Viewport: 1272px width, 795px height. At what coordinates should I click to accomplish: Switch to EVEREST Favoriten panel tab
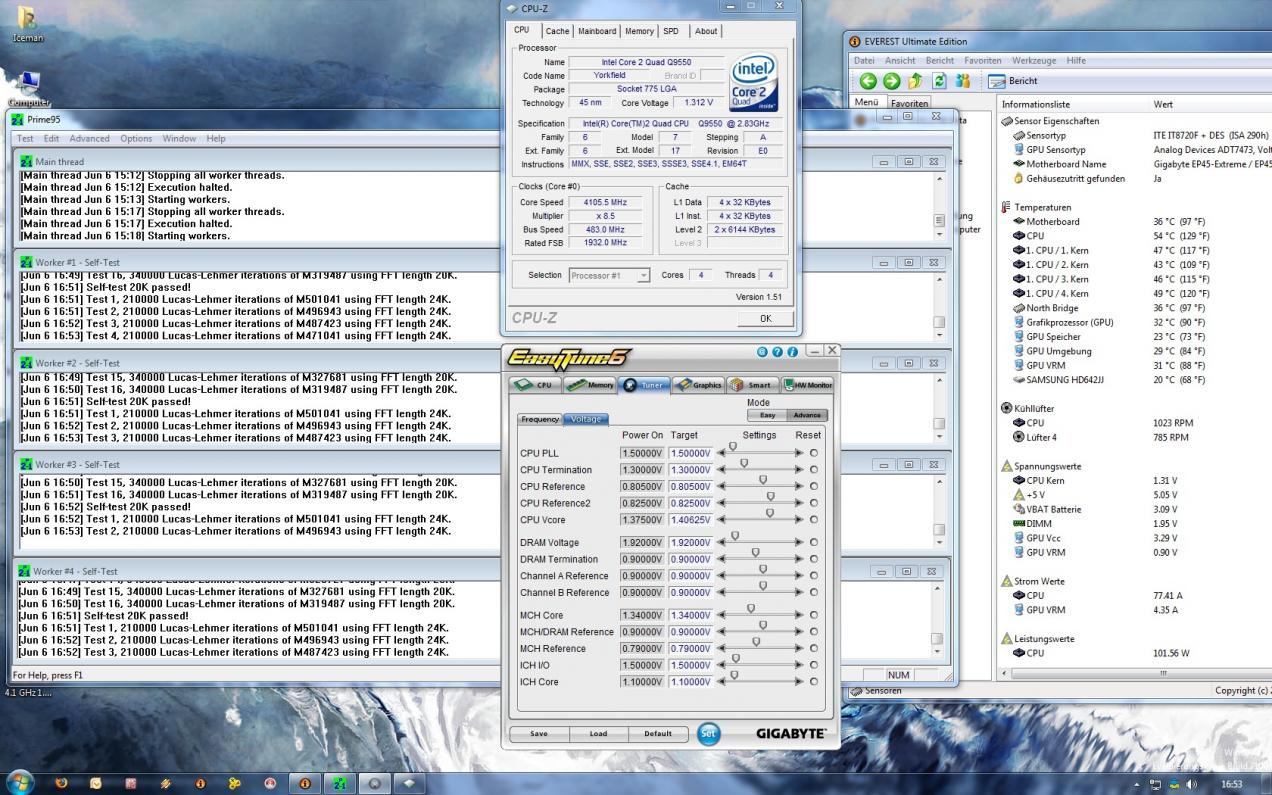click(909, 103)
